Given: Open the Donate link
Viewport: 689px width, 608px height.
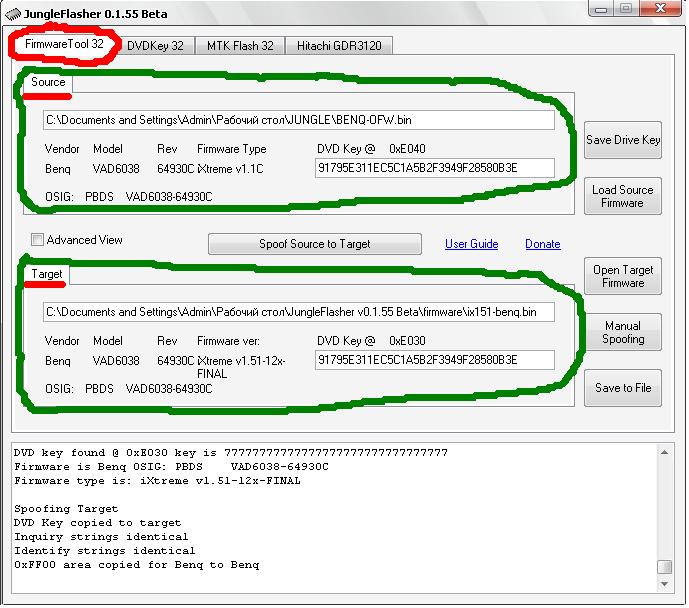Looking at the screenshot, I should tap(543, 244).
